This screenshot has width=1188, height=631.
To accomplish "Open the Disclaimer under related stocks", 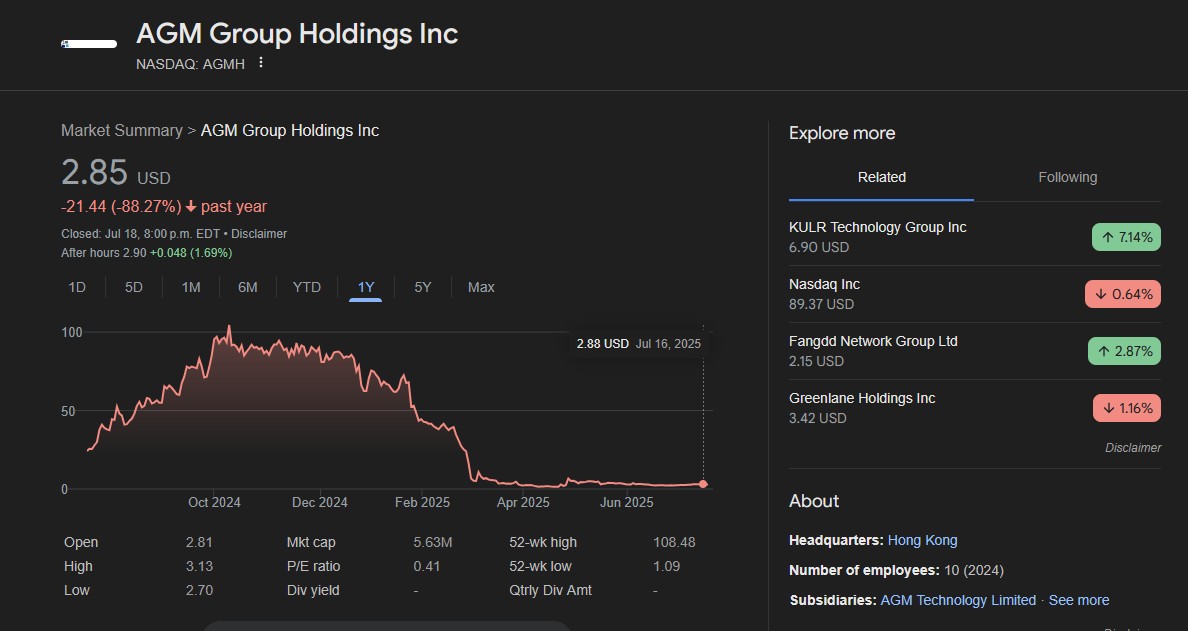I will [x=1133, y=448].
